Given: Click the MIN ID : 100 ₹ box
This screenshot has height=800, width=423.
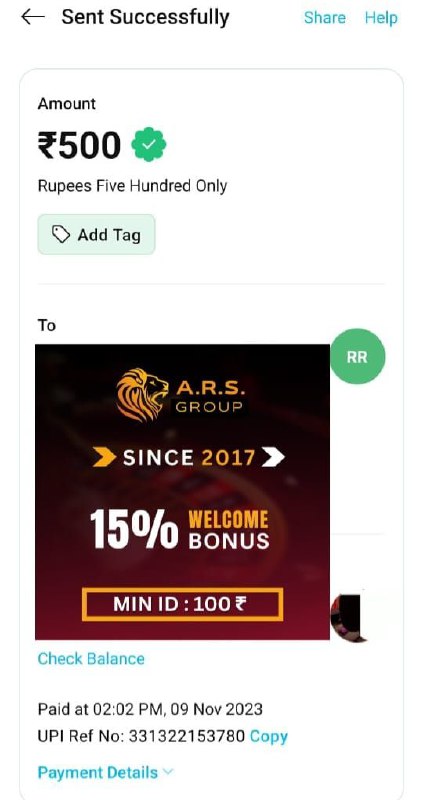Looking at the screenshot, I should tap(182, 605).
